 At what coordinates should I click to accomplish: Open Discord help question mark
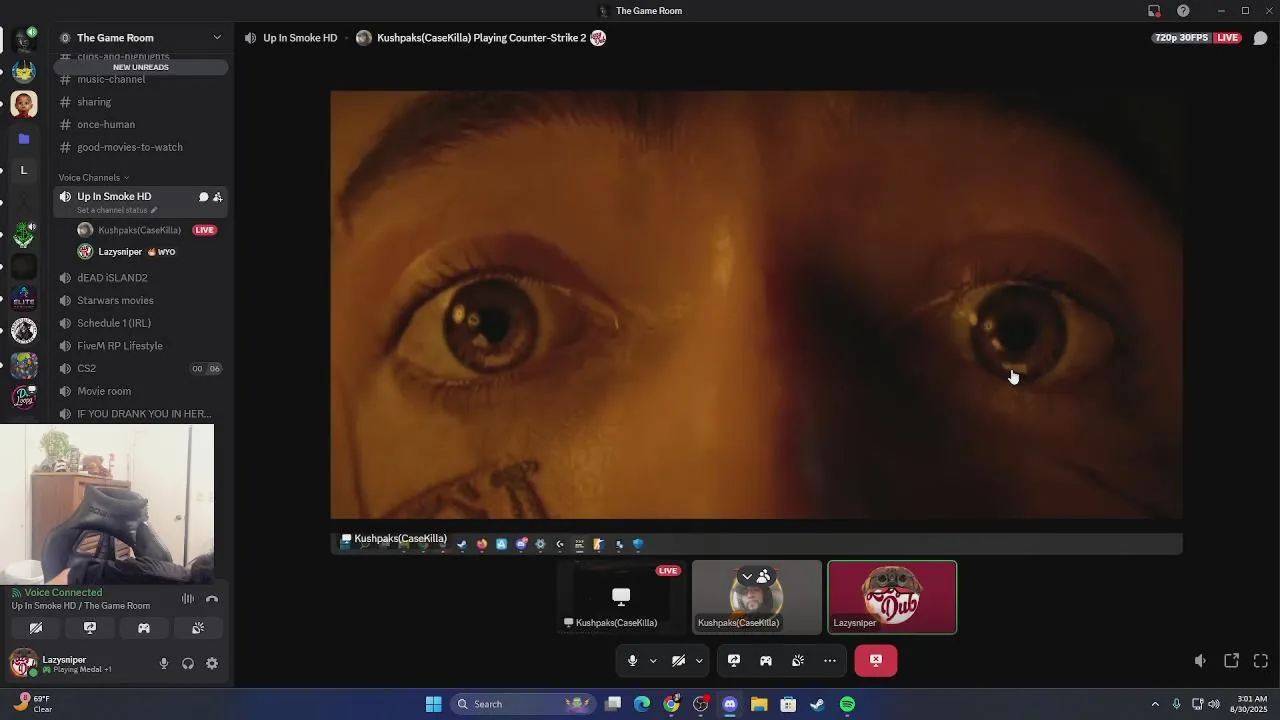point(1184,11)
